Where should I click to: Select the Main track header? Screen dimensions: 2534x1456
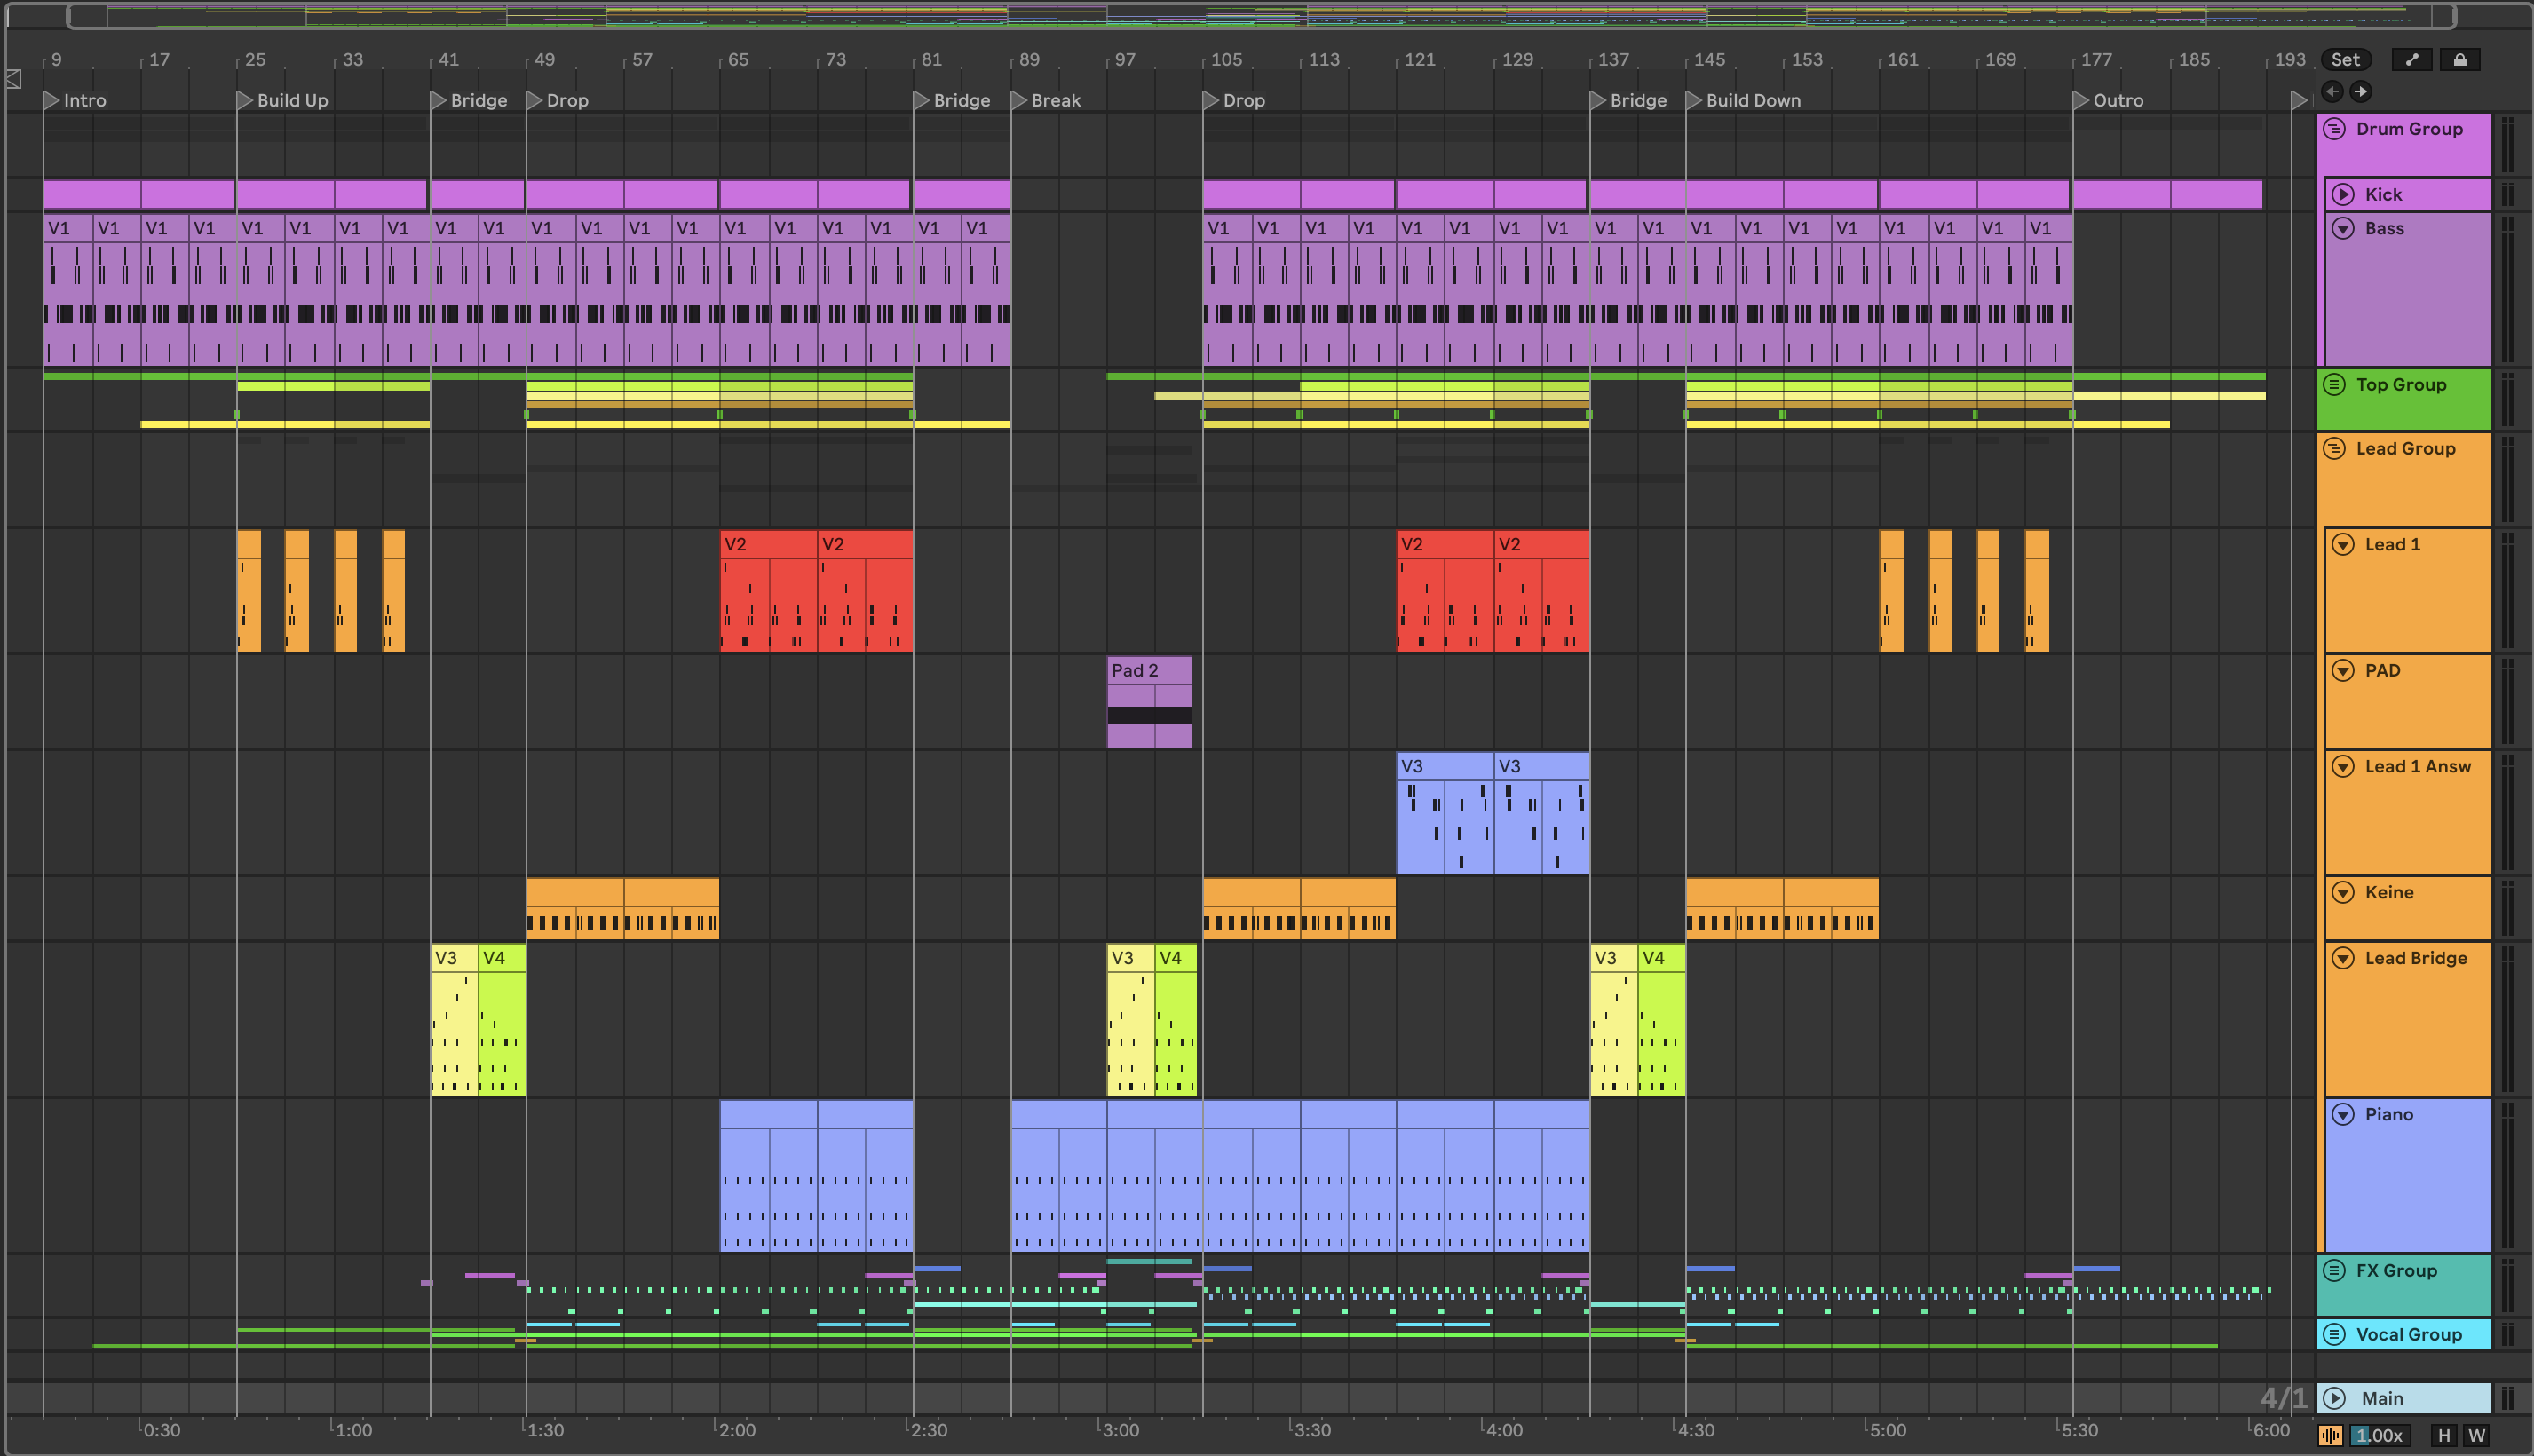[x=2400, y=1399]
